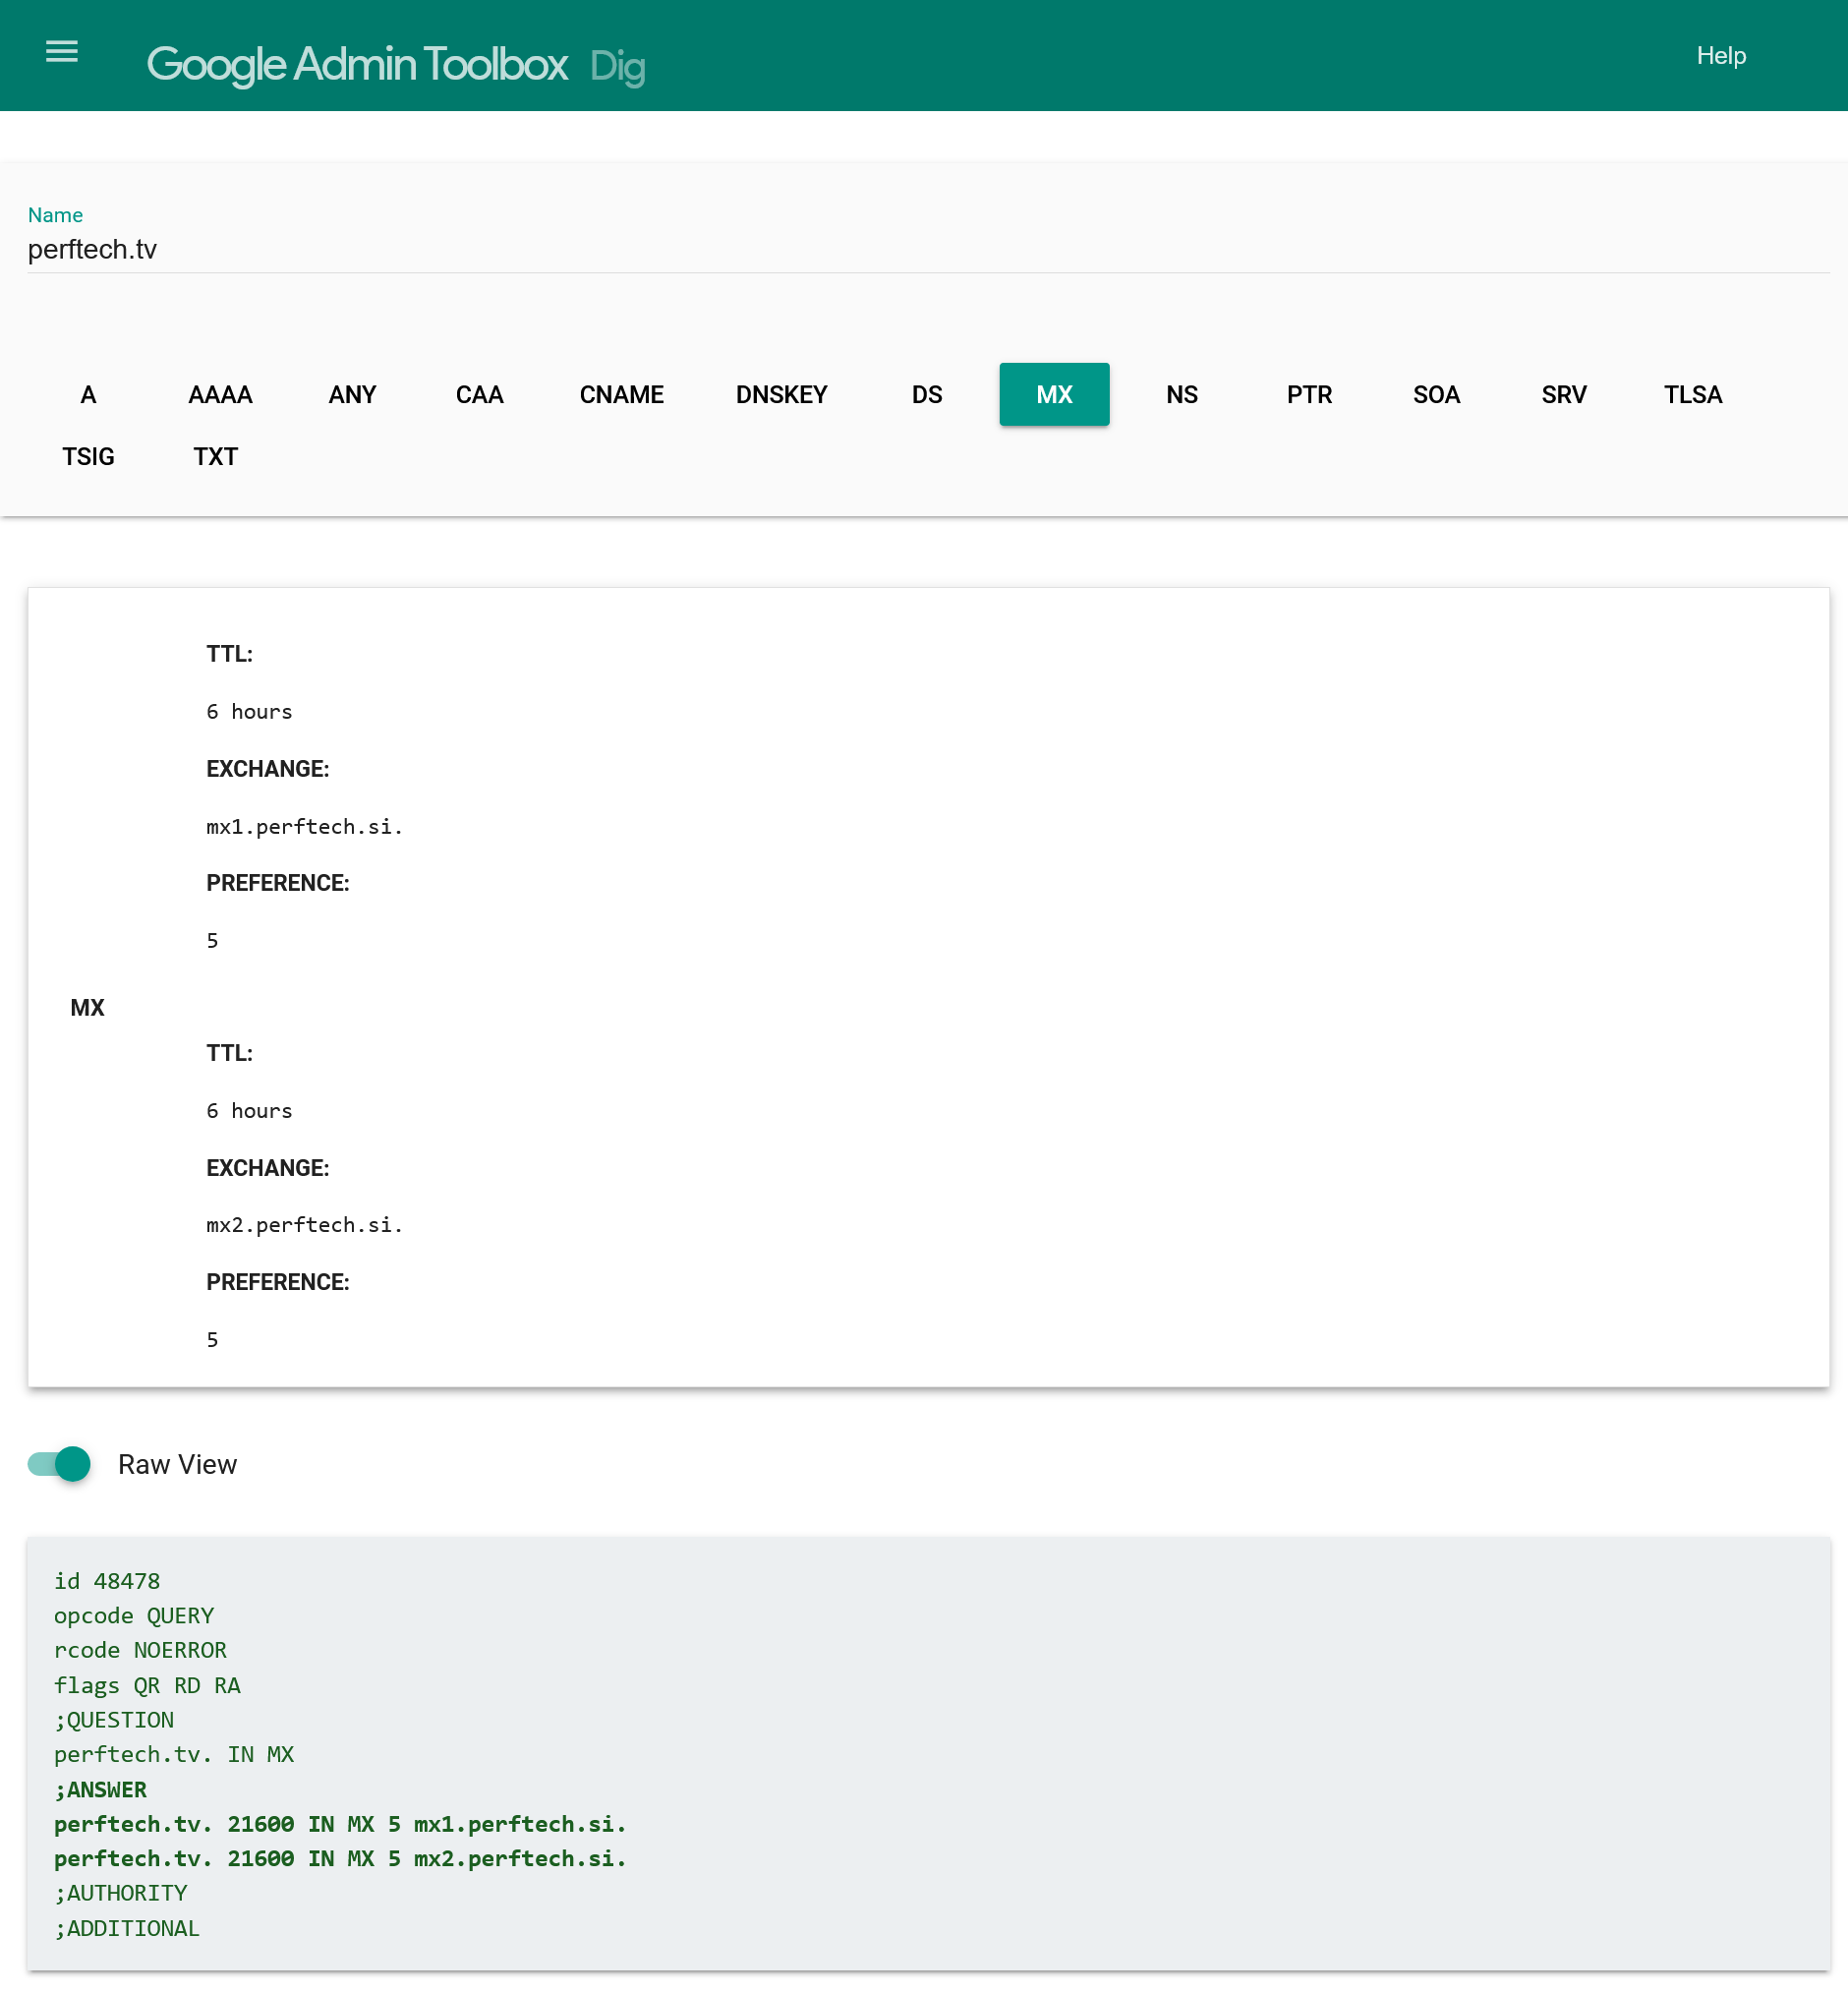Click the 'rcode NOERROR' line

(140, 1650)
